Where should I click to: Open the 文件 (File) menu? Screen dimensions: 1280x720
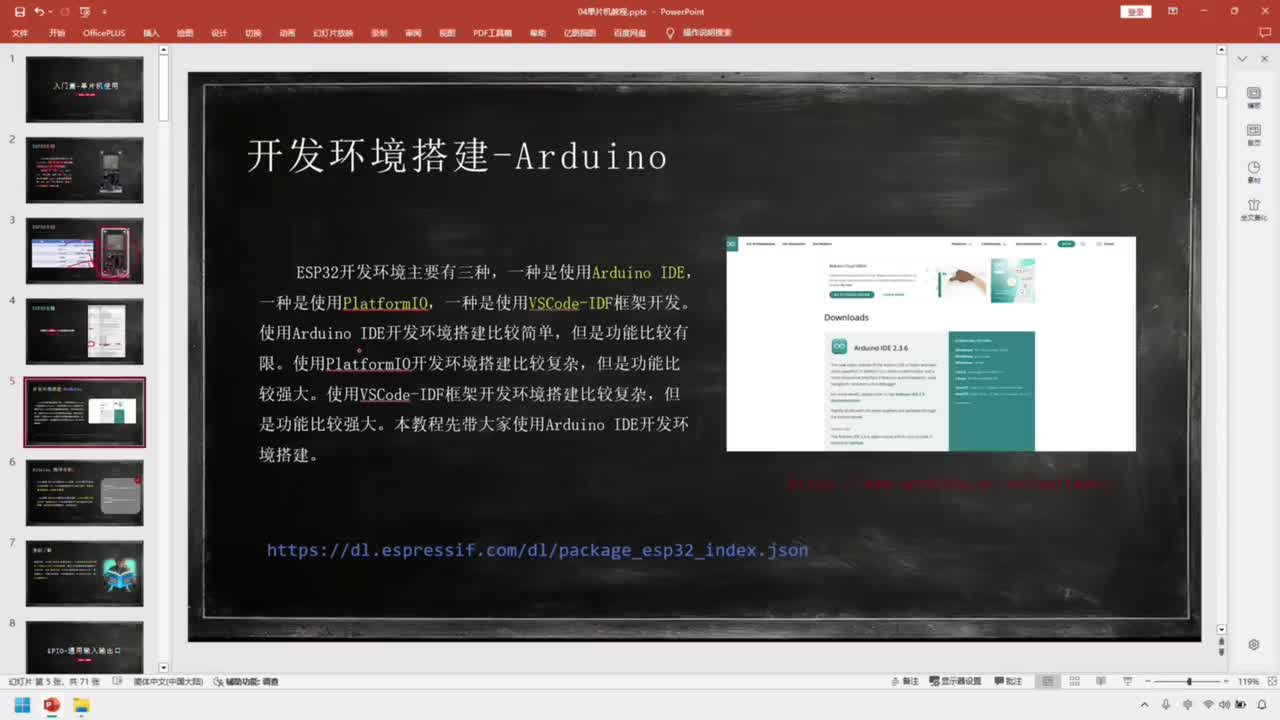coord(19,33)
